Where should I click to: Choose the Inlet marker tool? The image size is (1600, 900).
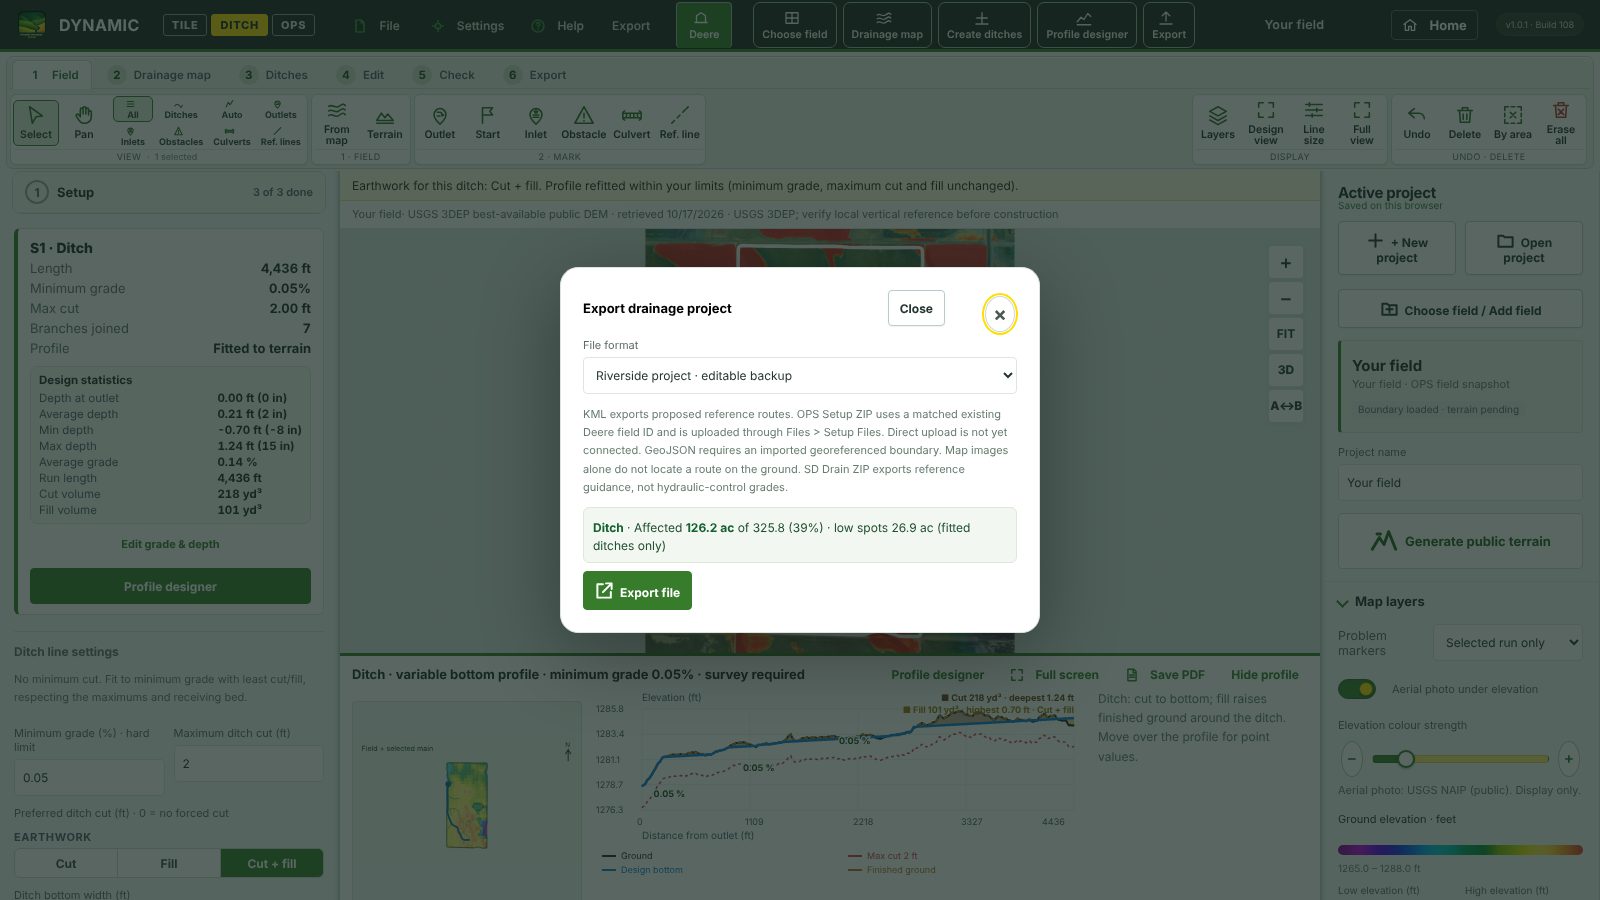click(x=536, y=122)
